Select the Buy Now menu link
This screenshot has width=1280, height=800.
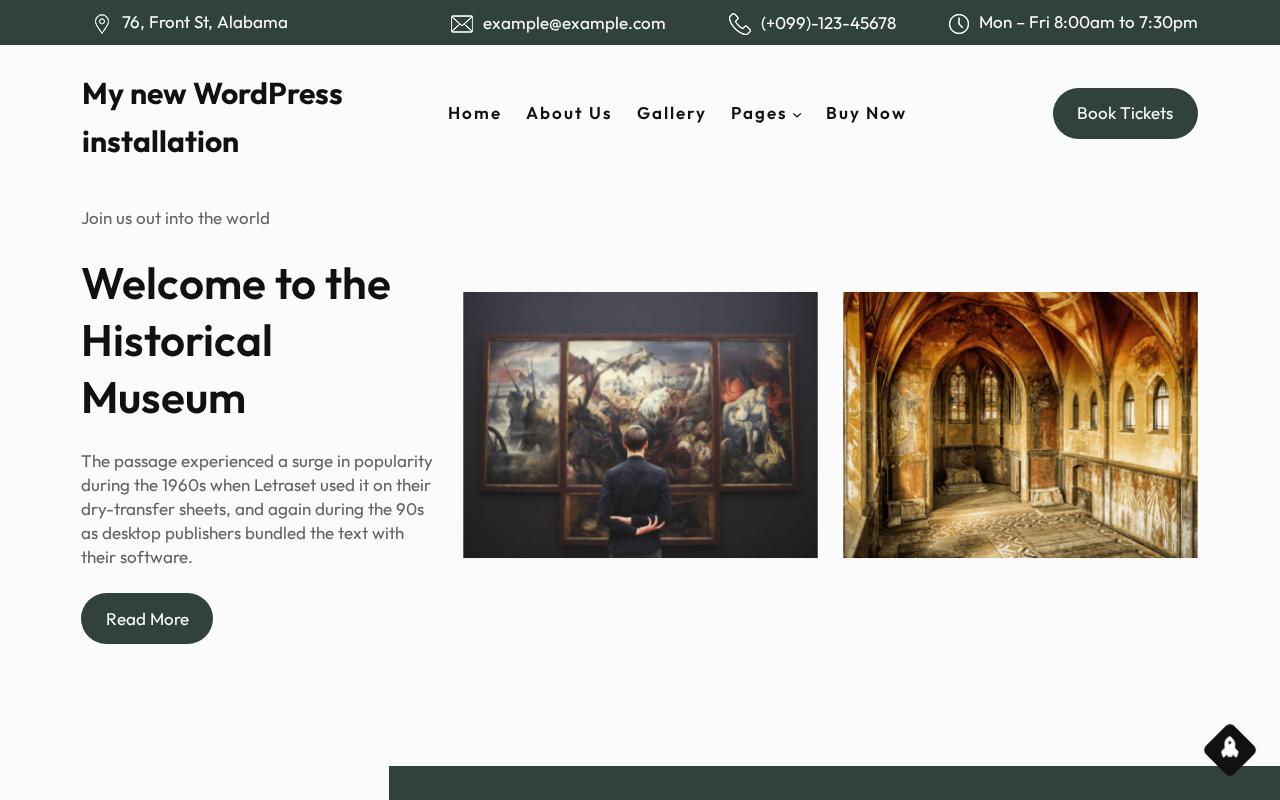(866, 113)
